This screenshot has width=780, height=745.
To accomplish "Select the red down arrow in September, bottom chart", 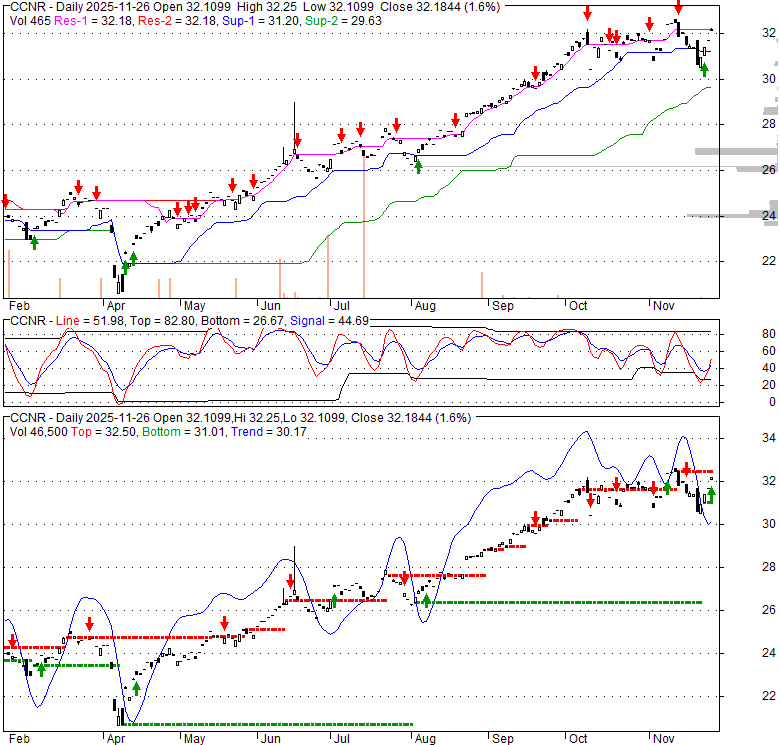I will 536,520.
